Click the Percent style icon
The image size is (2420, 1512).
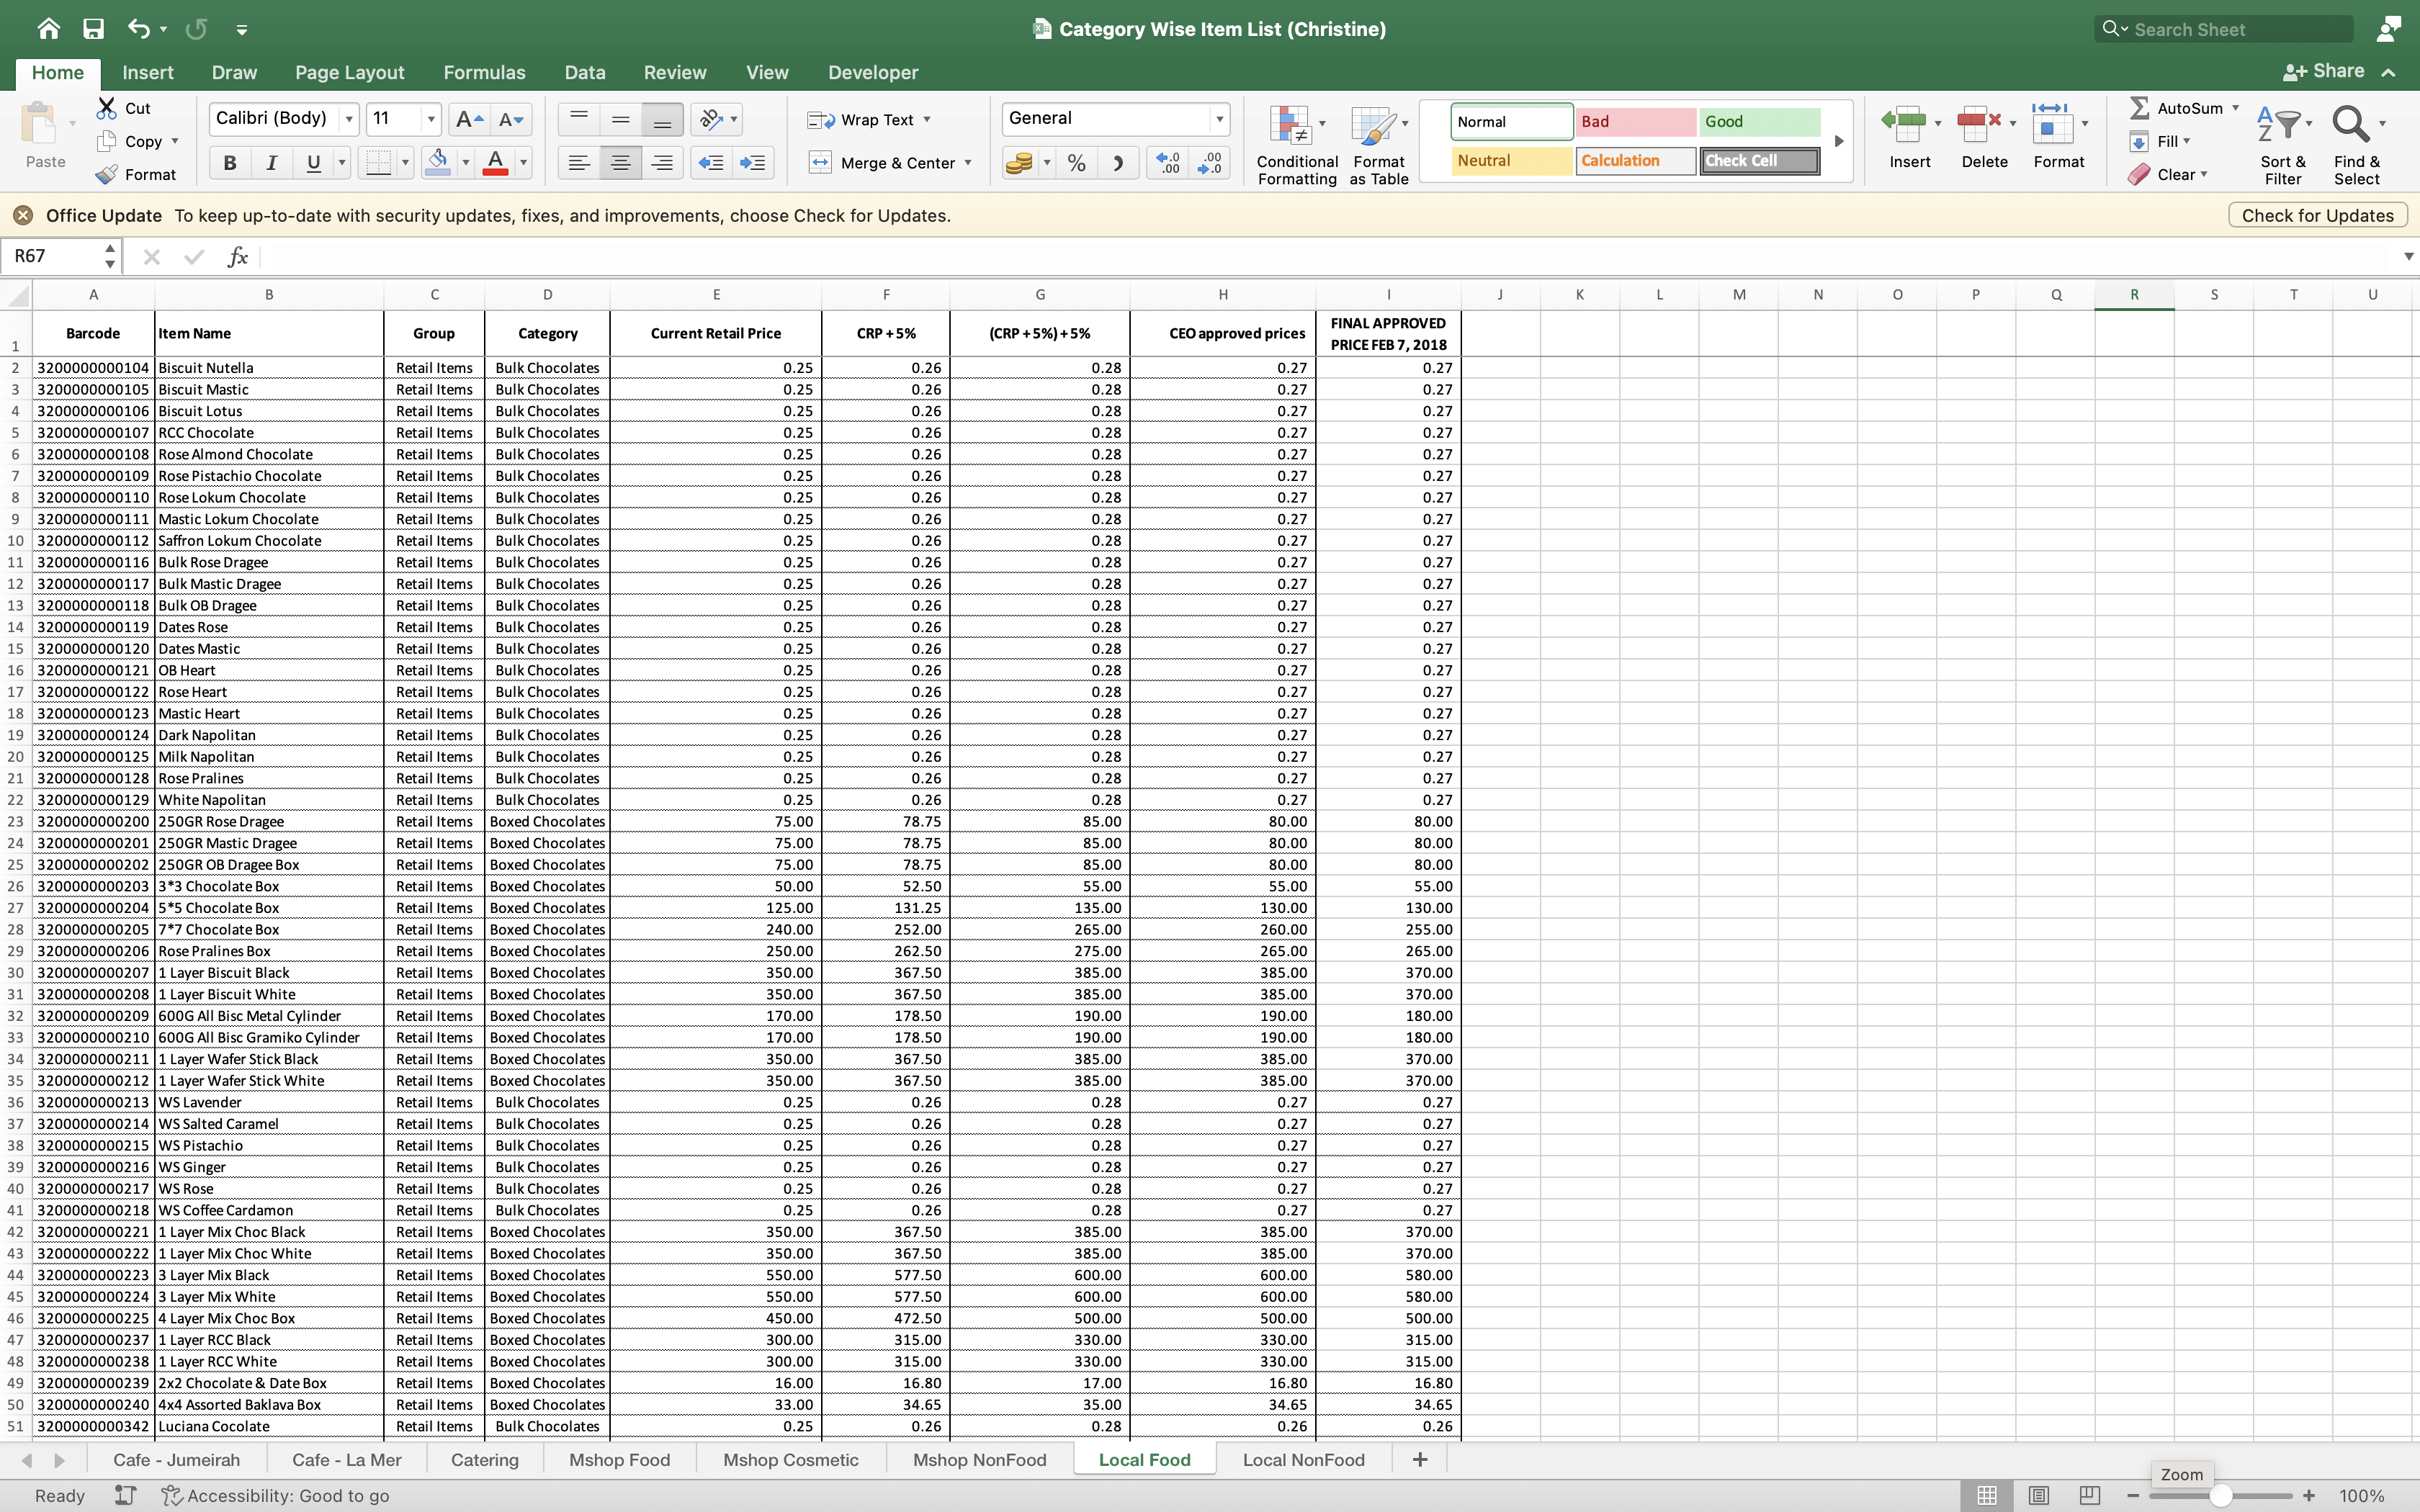1076,163
